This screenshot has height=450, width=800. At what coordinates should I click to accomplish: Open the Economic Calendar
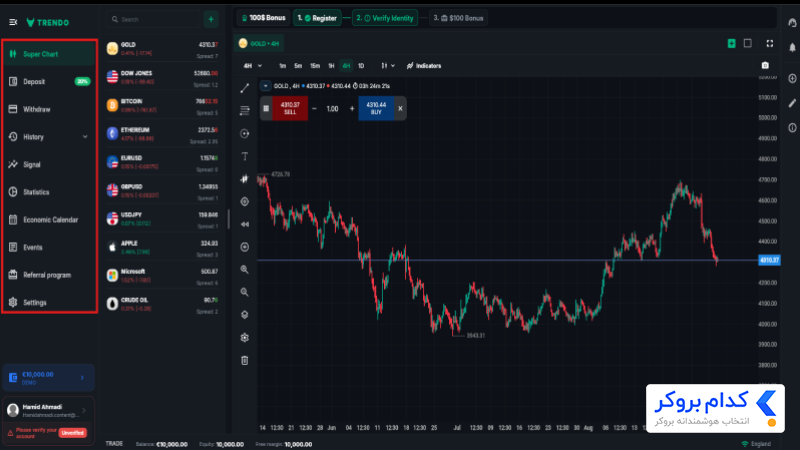(49, 220)
